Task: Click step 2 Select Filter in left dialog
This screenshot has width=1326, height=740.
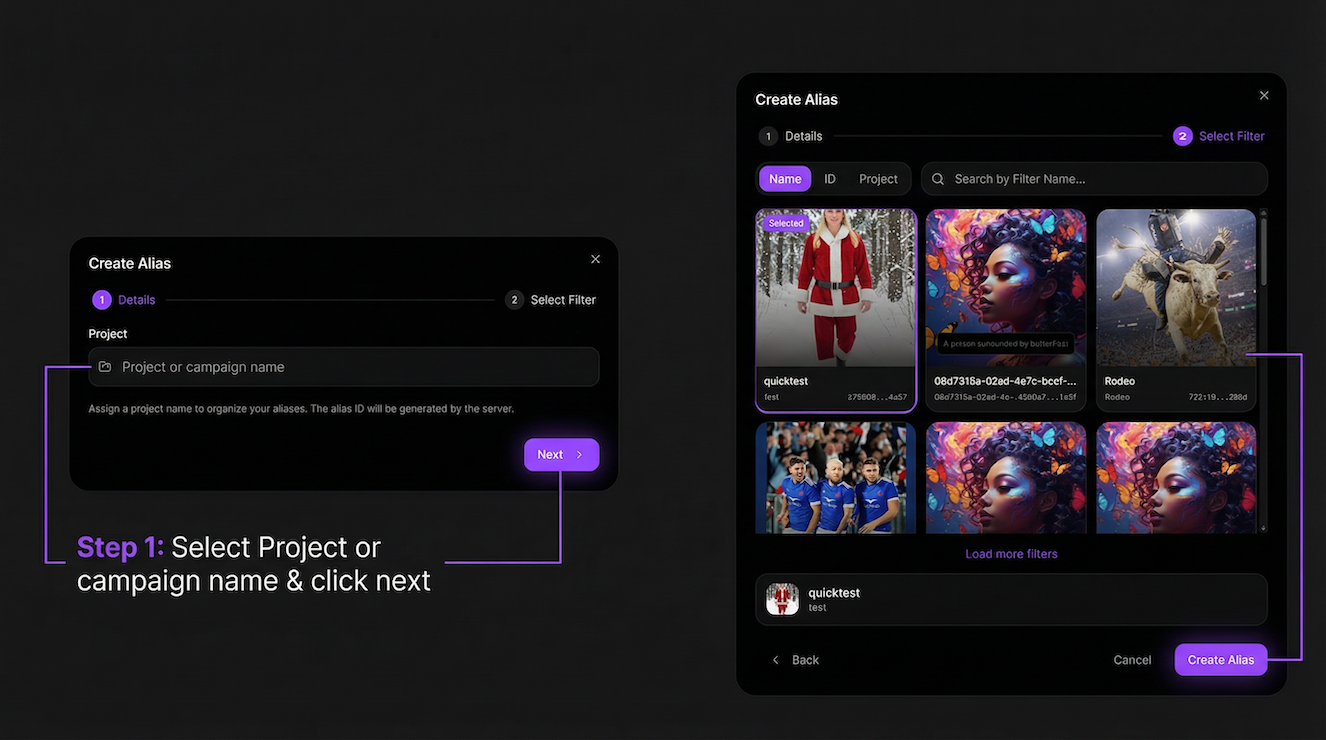Action: click(x=552, y=300)
